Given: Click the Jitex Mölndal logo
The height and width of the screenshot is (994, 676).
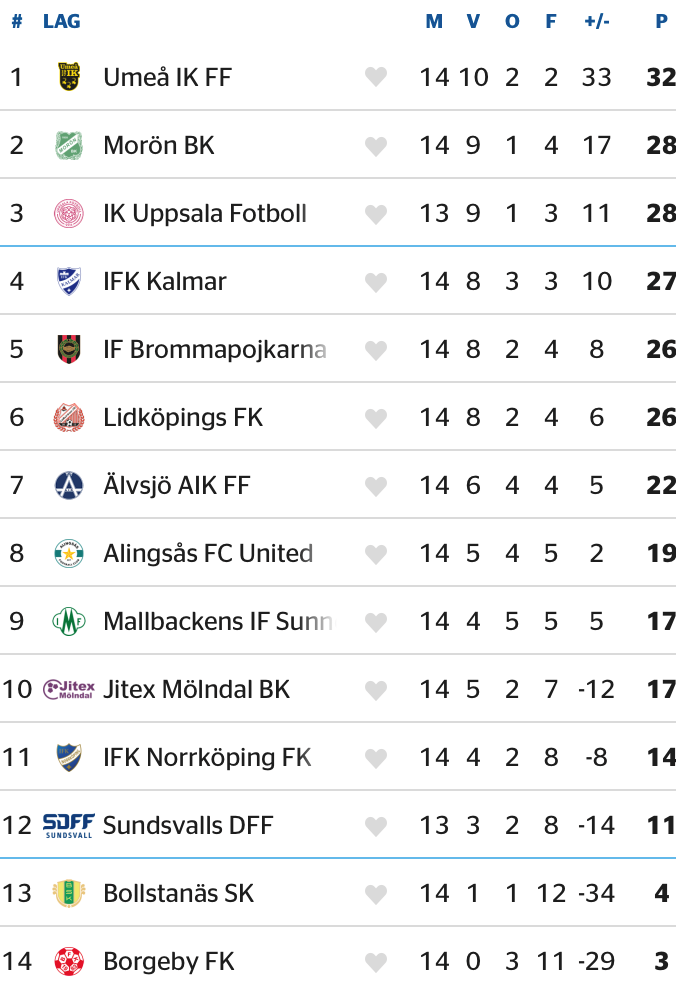Looking at the screenshot, I should pos(69,689).
